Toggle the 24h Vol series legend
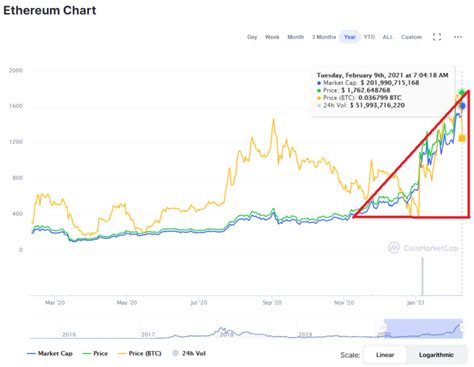474x367 pixels. [x=189, y=353]
